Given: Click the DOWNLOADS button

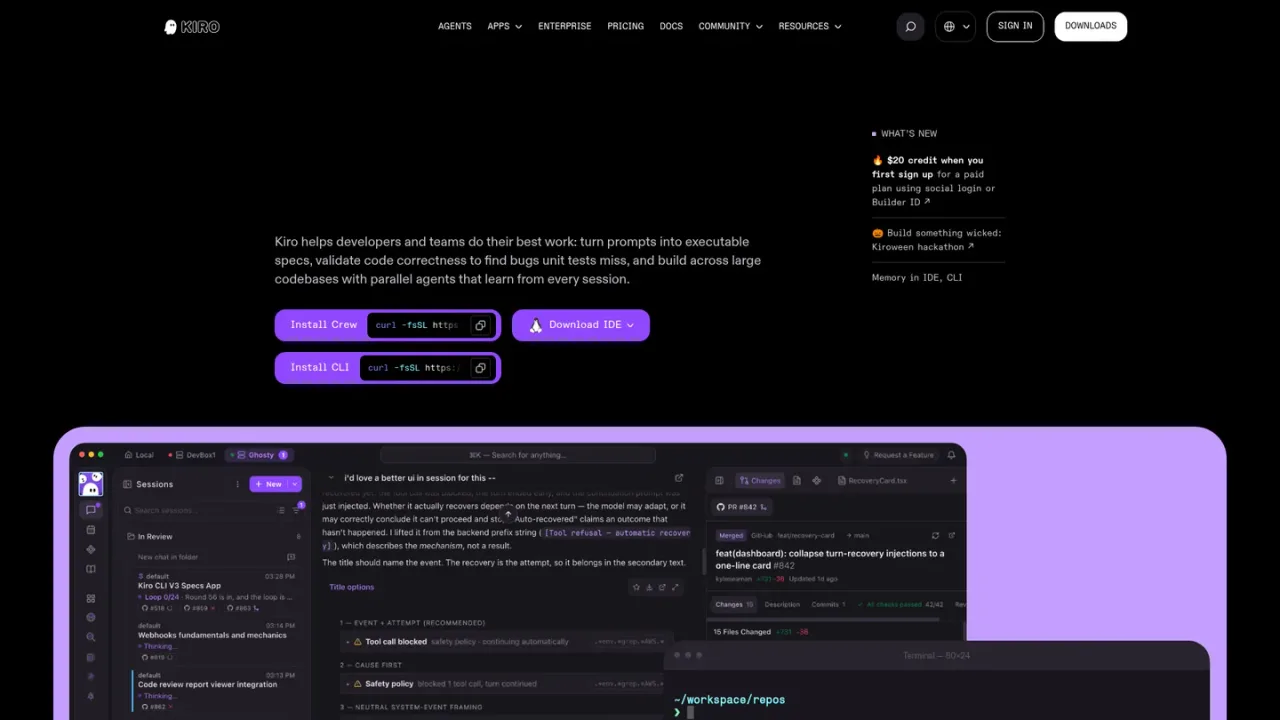Looking at the screenshot, I should 1091,27.
